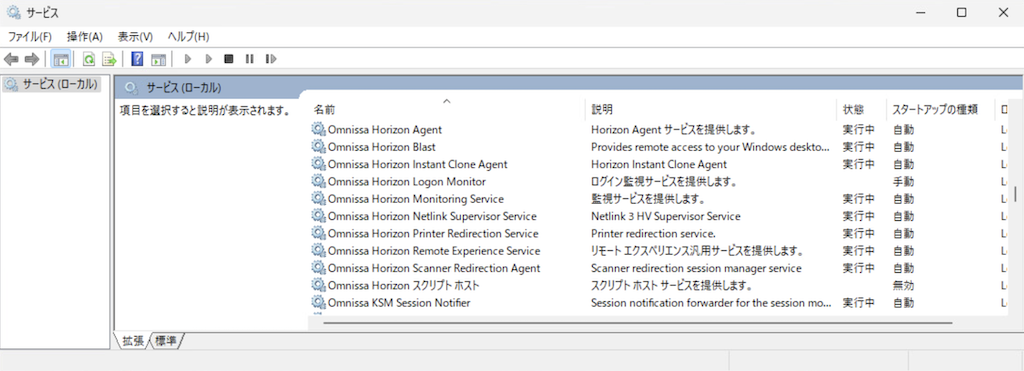Click description 'Printer redirection service.'
This screenshot has width=1024, height=371.
[653, 233]
